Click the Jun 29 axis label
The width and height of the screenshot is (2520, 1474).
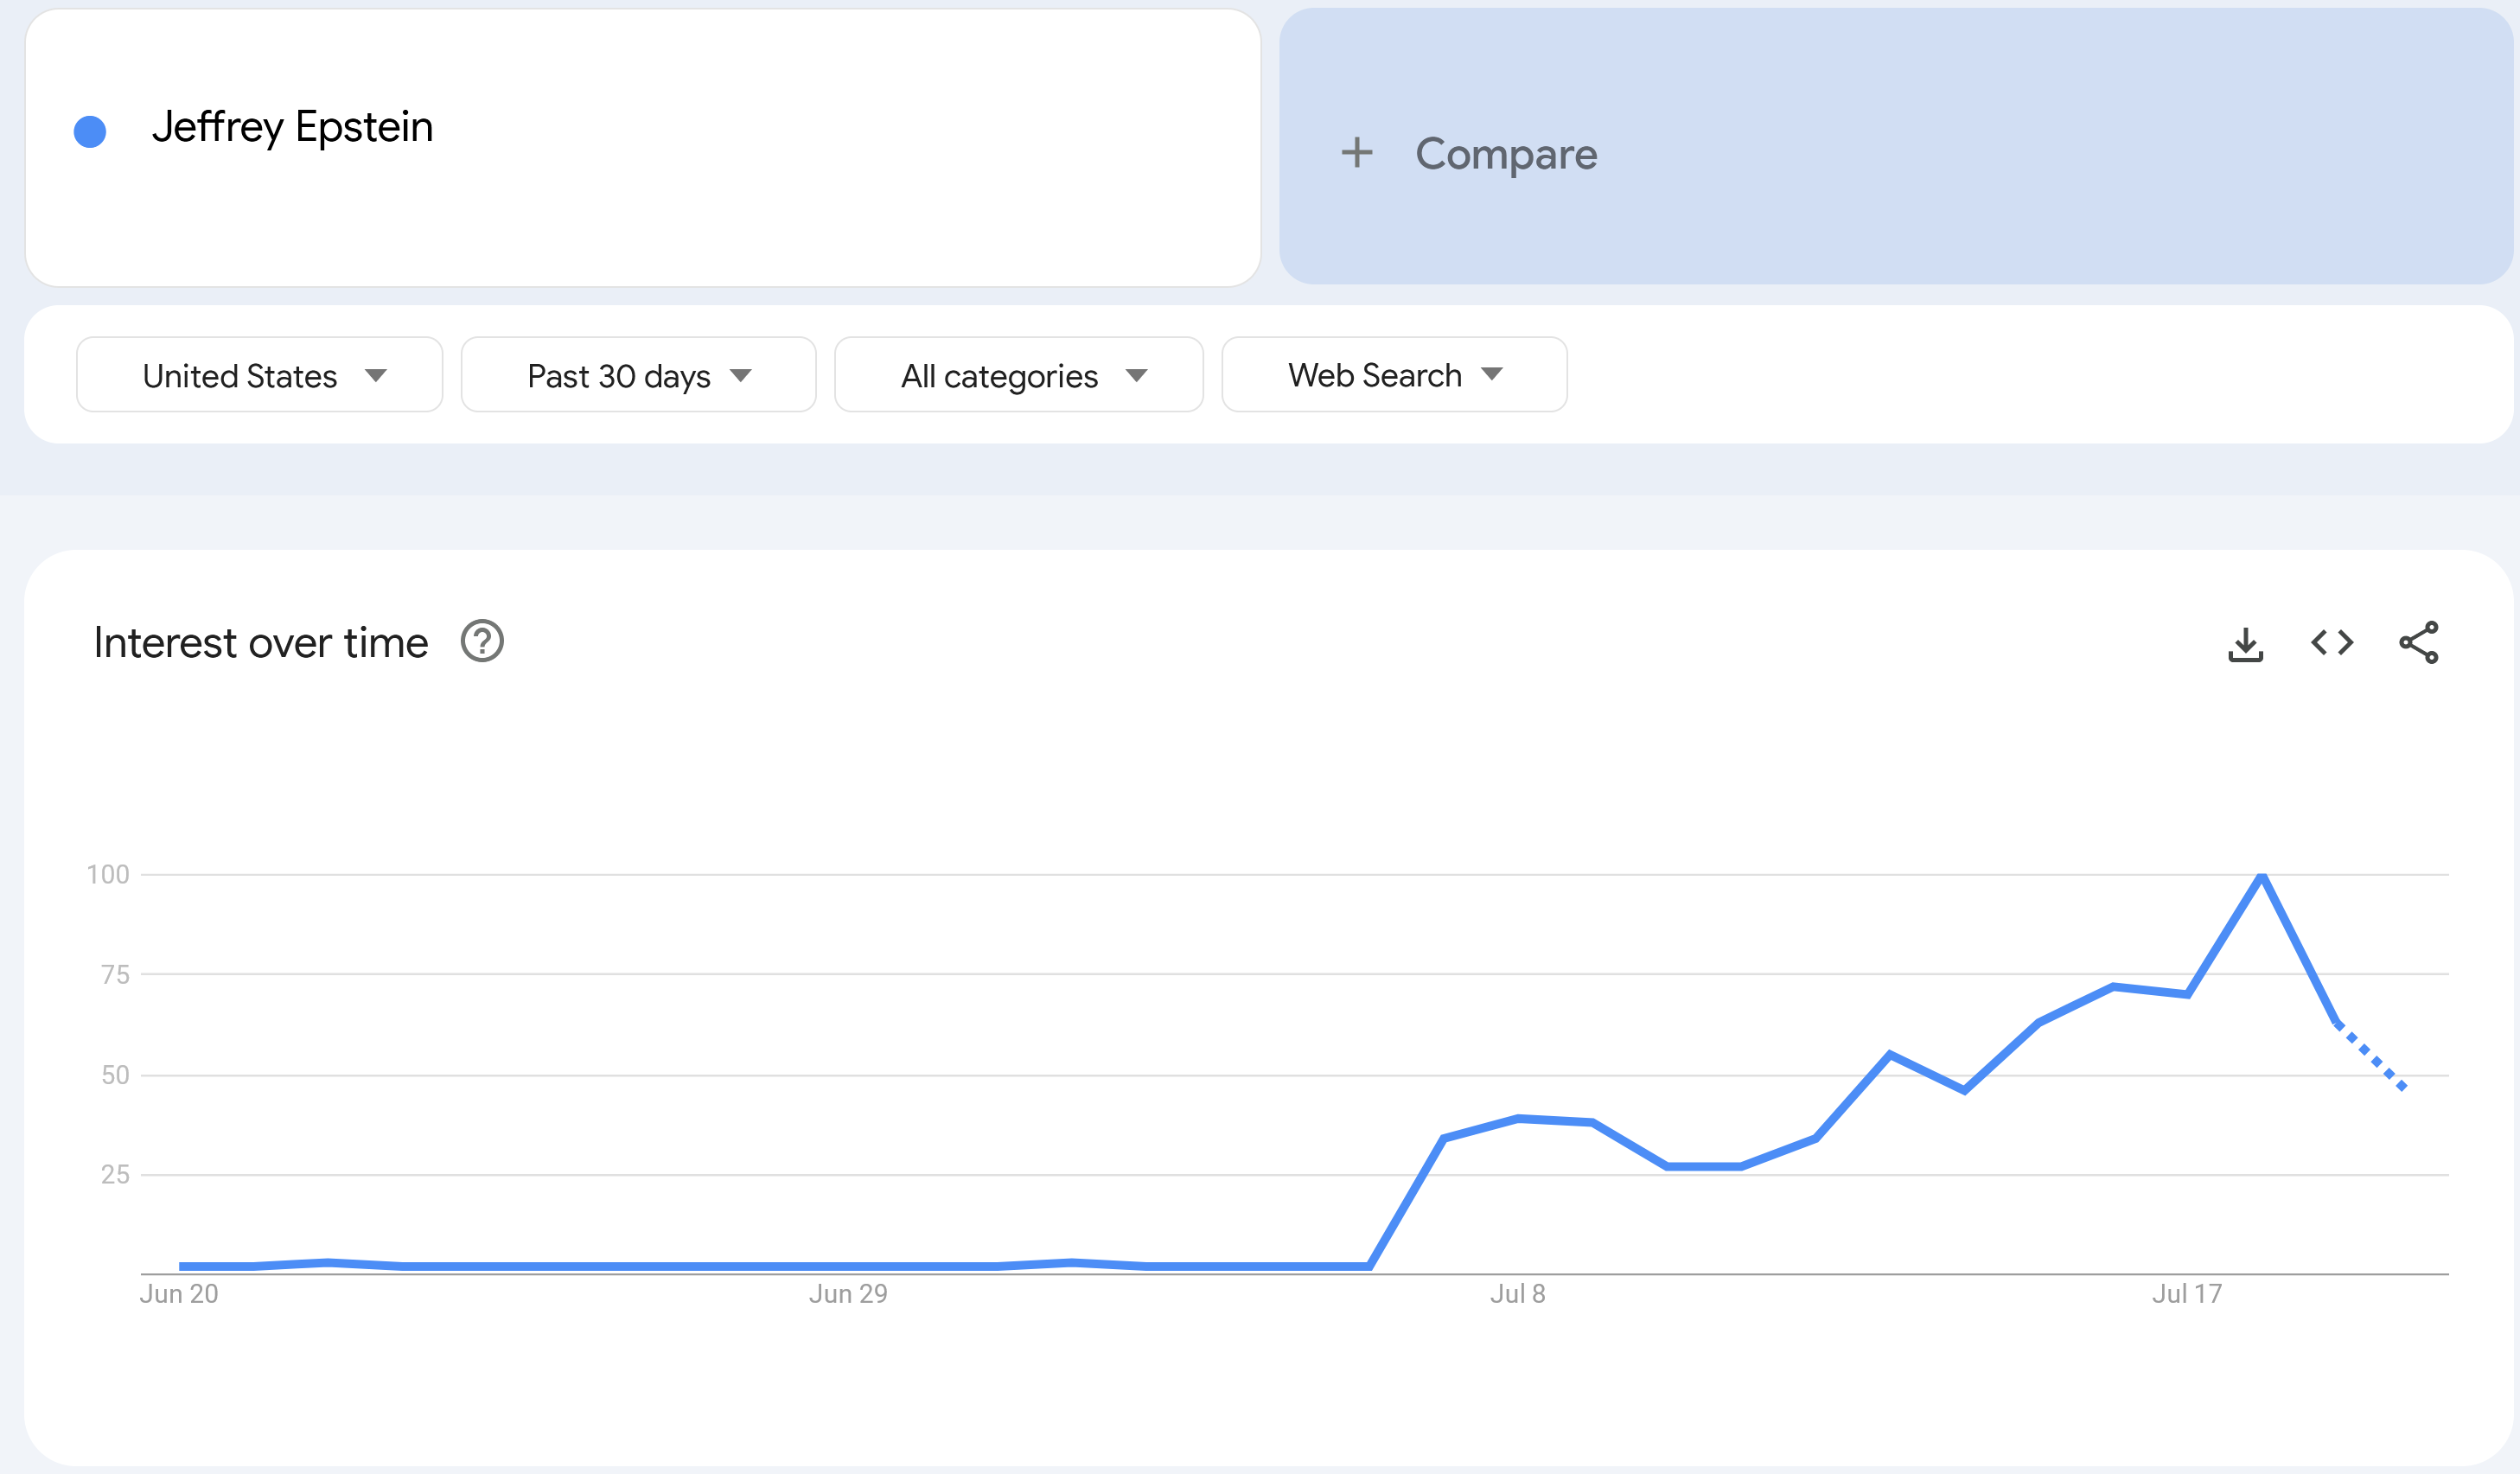pos(848,1294)
